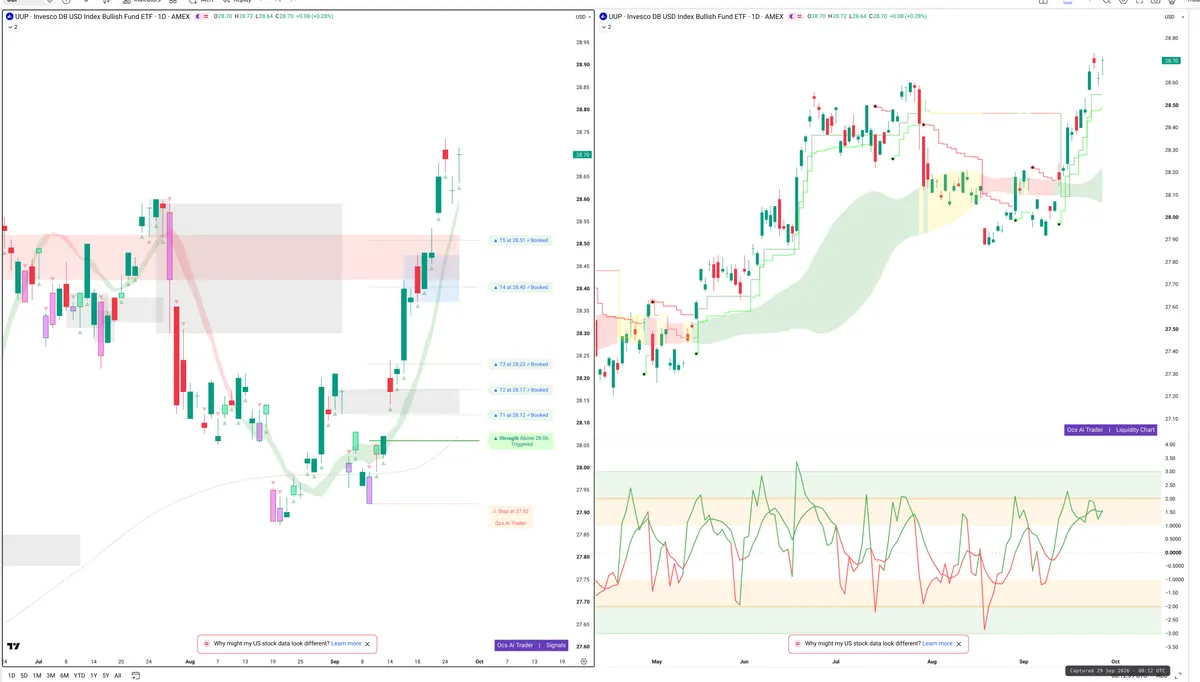Click the 28.00 level on left price axis
This screenshot has width=1200, height=682.
pos(582,468)
